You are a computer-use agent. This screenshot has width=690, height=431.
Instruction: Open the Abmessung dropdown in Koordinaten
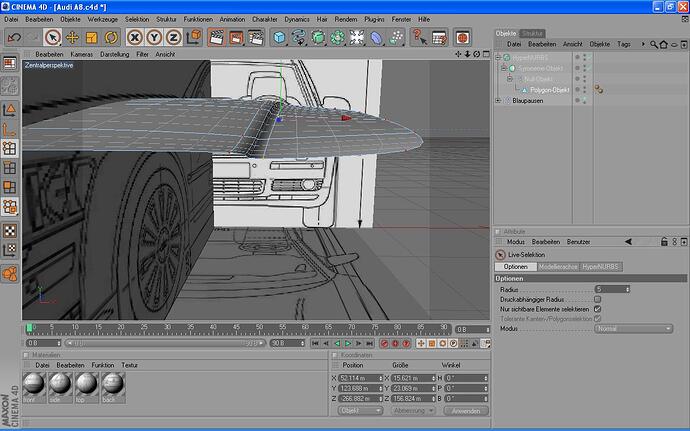pos(413,411)
